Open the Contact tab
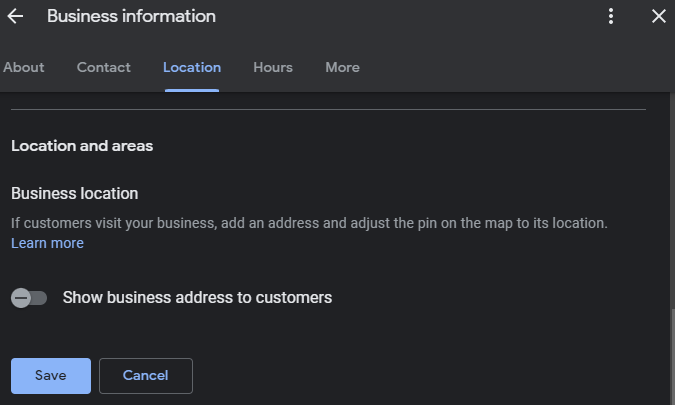The height and width of the screenshot is (405, 675). [104, 68]
